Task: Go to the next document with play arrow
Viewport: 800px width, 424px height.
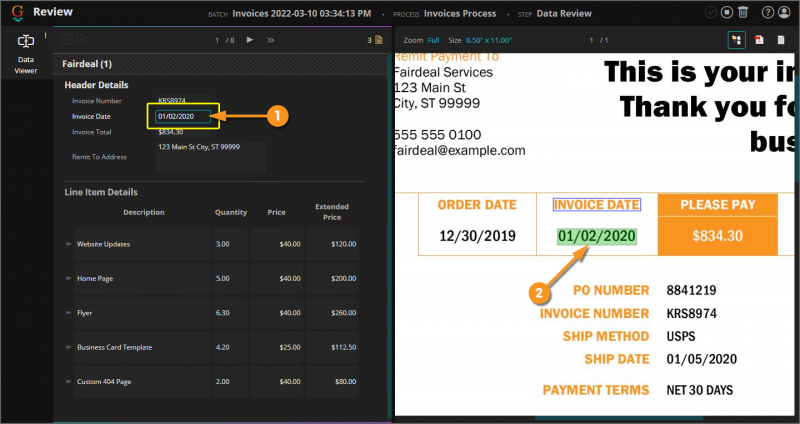Action: 250,40
